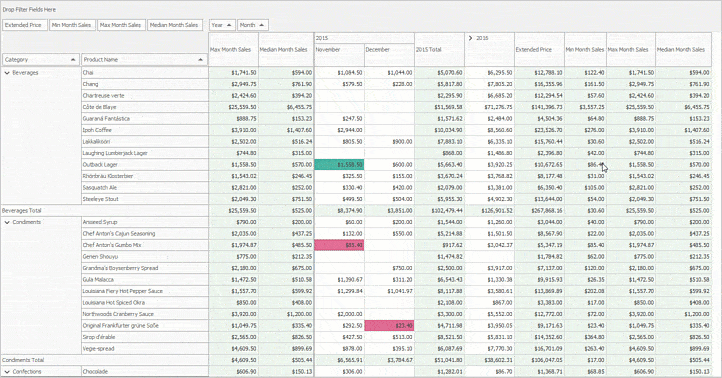722x378 pixels.
Task: Select Louisiana Fiery Hot Pepper Sauce row header
Action: tap(145, 291)
